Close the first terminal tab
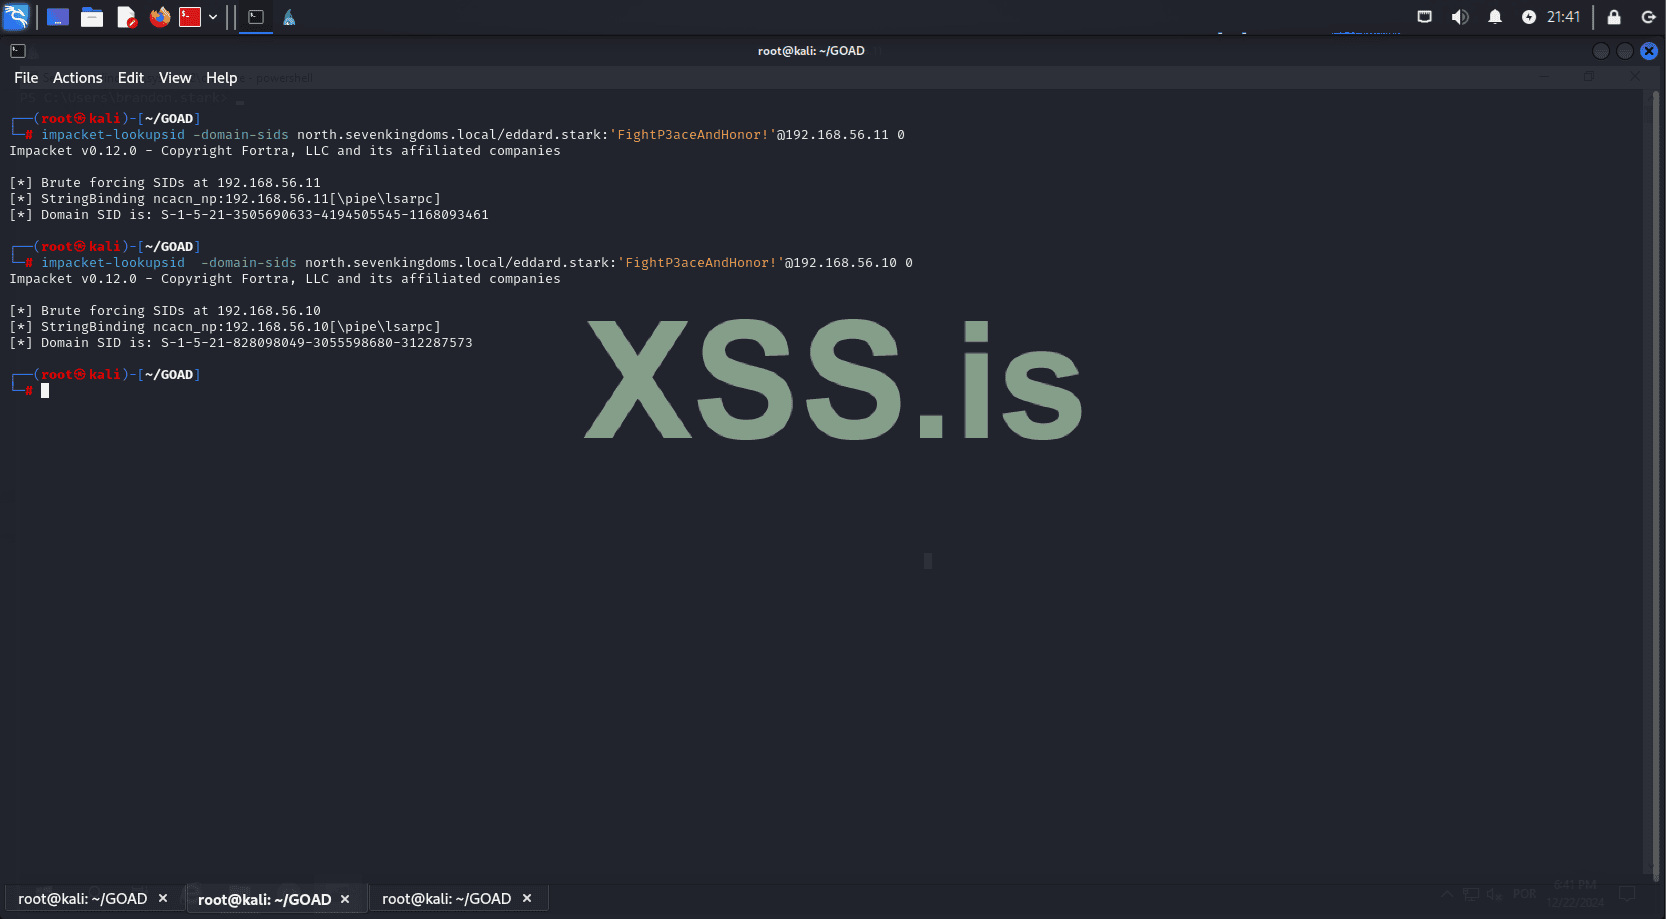This screenshot has height=919, width=1666. (x=163, y=899)
